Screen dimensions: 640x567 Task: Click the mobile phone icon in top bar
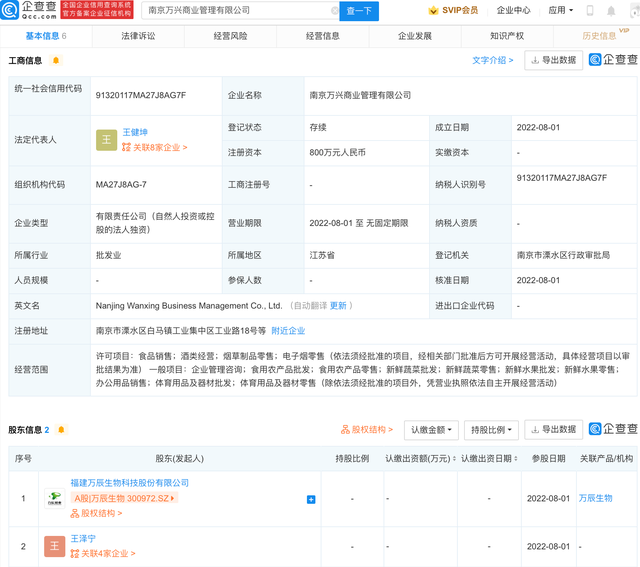pyautogui.click(x=589, y=11)
